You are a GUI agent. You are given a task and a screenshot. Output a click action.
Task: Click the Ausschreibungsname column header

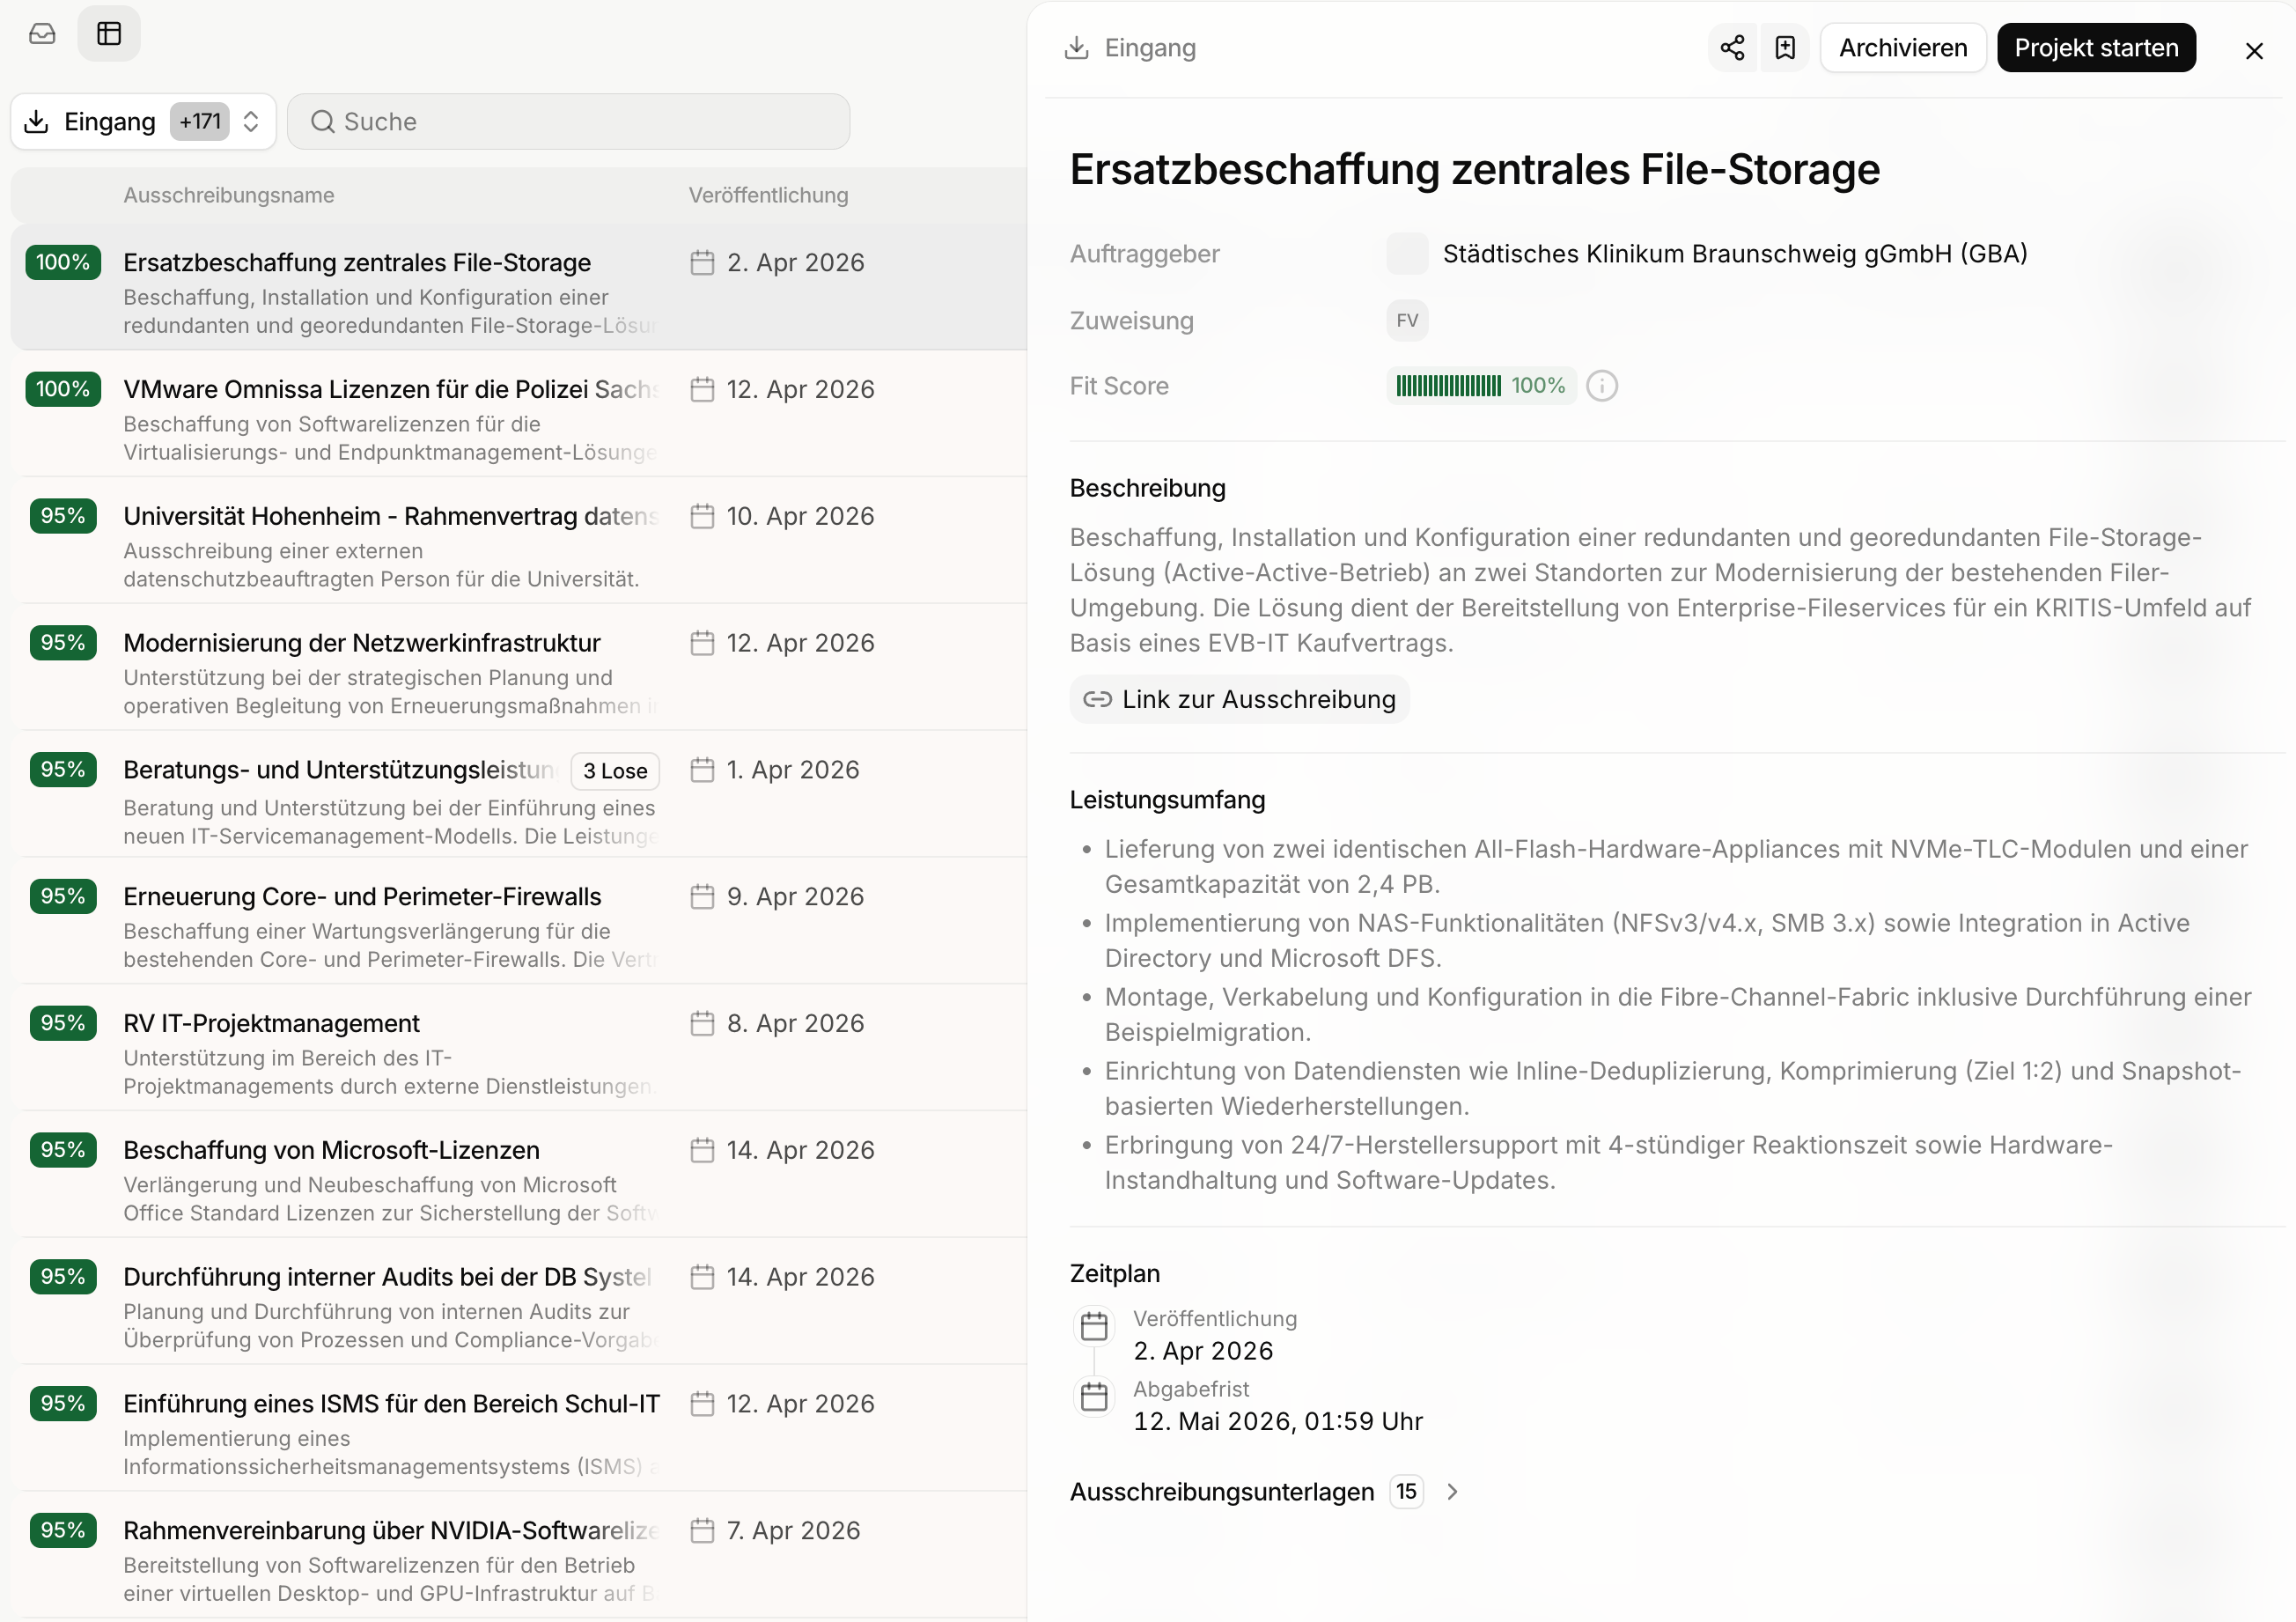[x=229, y=195]
